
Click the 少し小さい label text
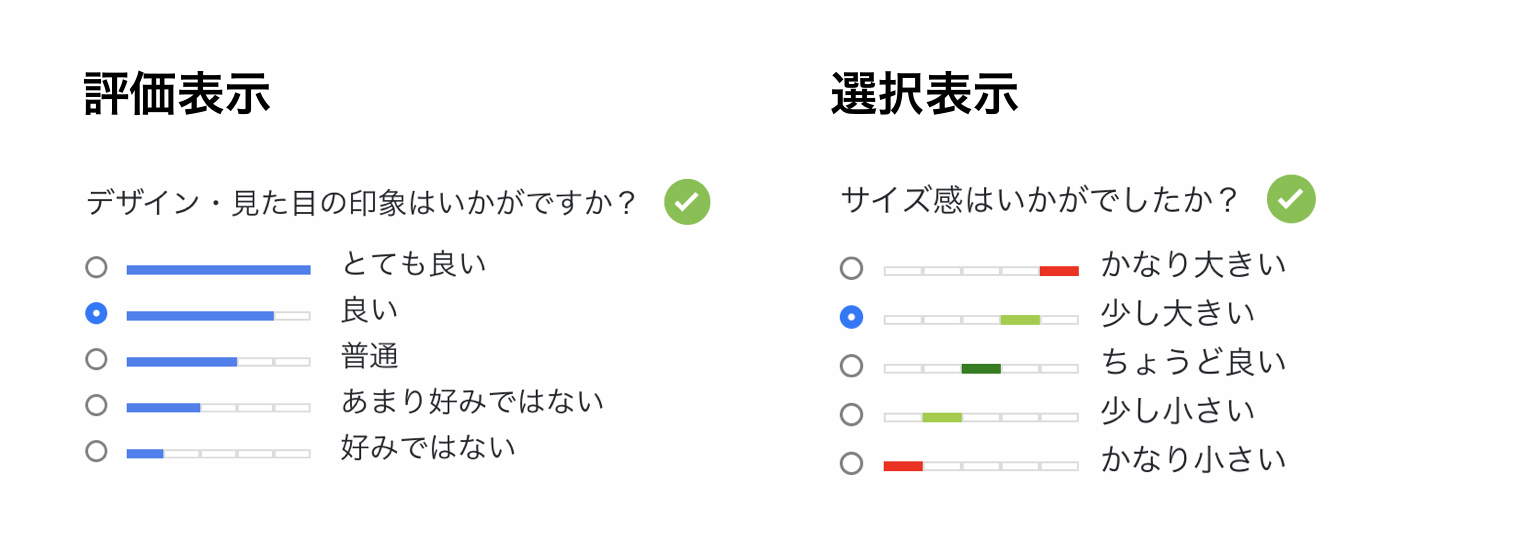click(1177, 411)
